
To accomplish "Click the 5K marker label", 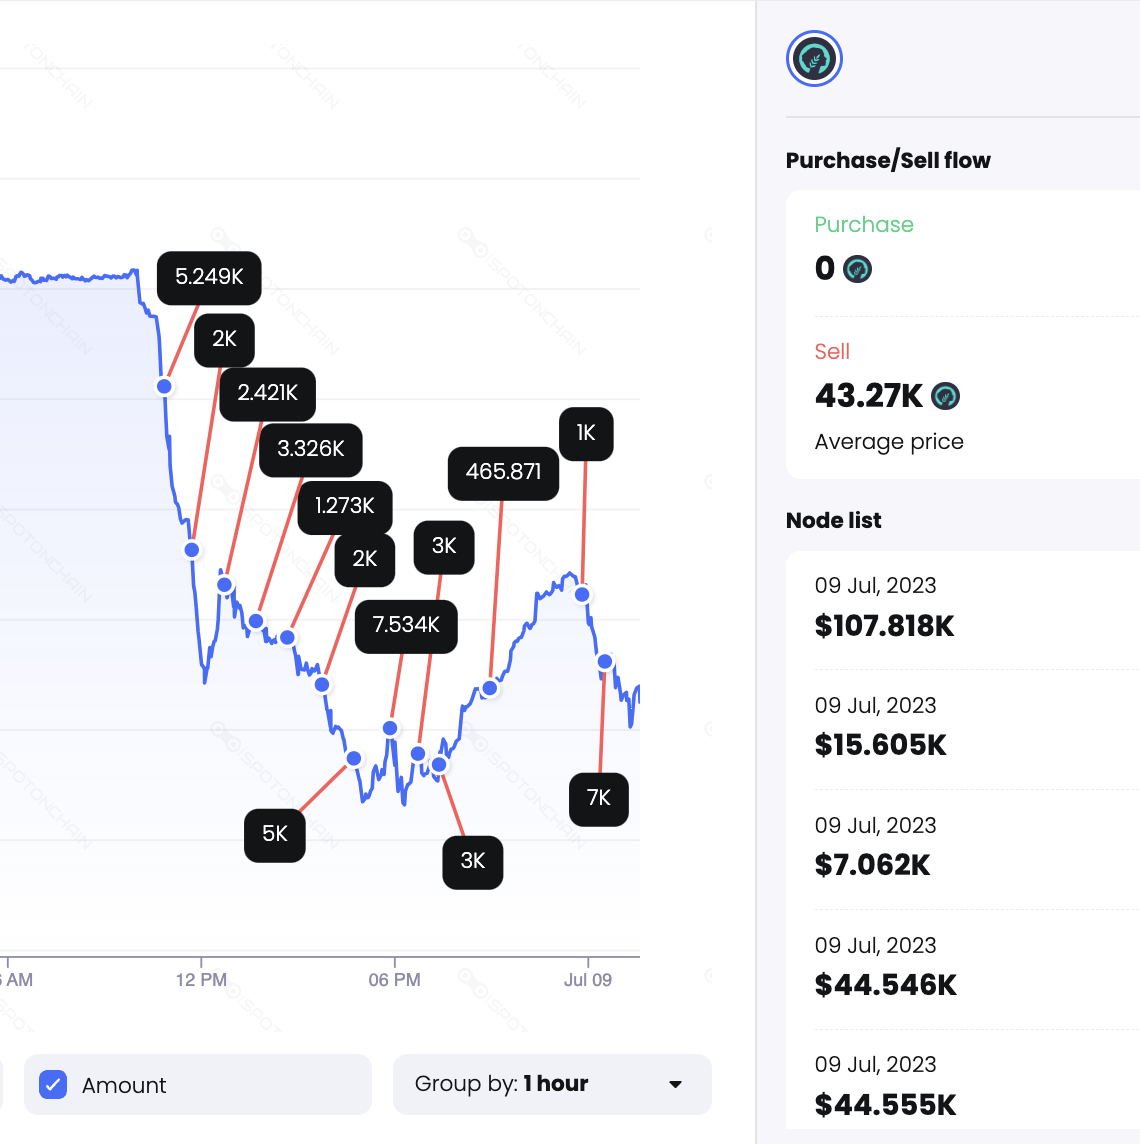I will coord(274,834).
